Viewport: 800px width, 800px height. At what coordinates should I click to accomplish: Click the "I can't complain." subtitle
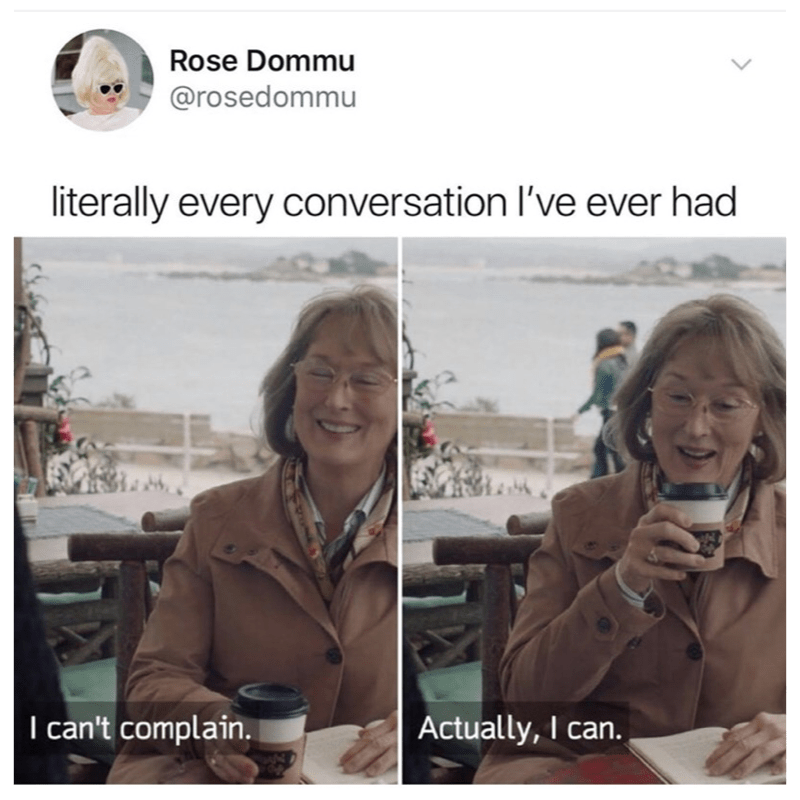[x=140, y=728]
